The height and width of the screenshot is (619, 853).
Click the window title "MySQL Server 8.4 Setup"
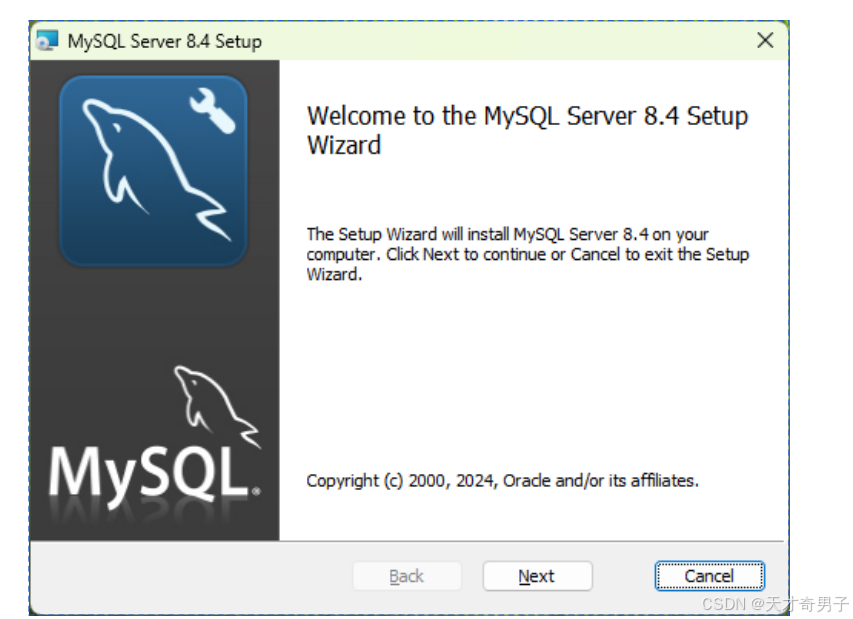pos(164,41)
